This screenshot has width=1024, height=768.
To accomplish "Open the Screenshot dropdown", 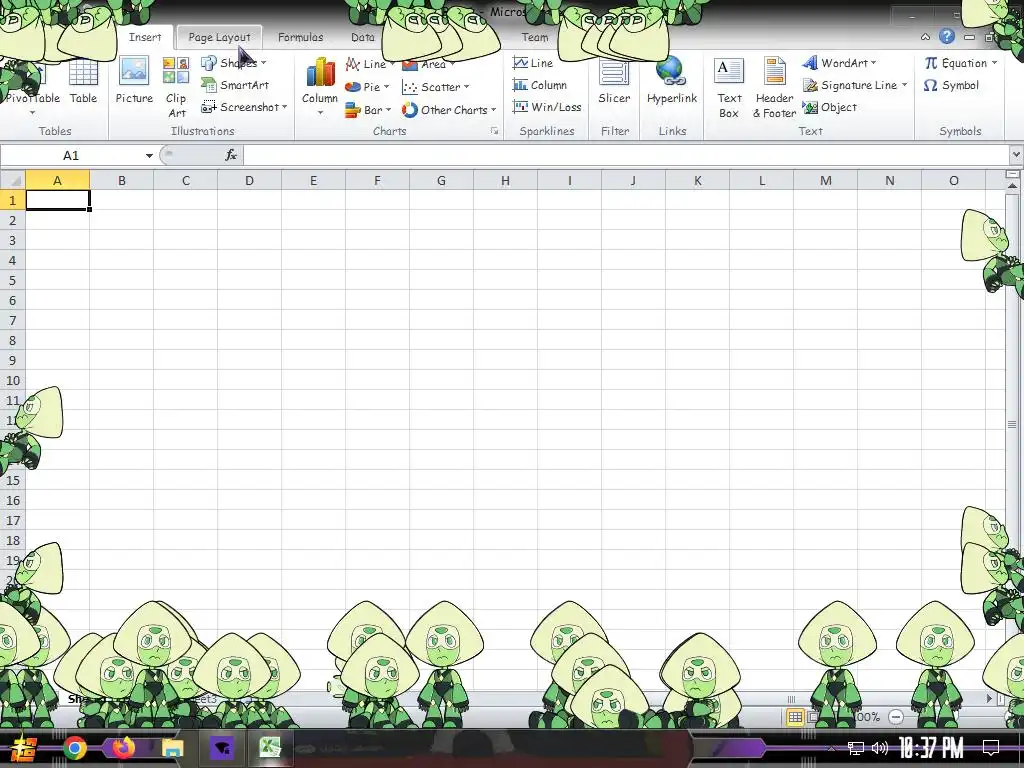I will 244,107.
